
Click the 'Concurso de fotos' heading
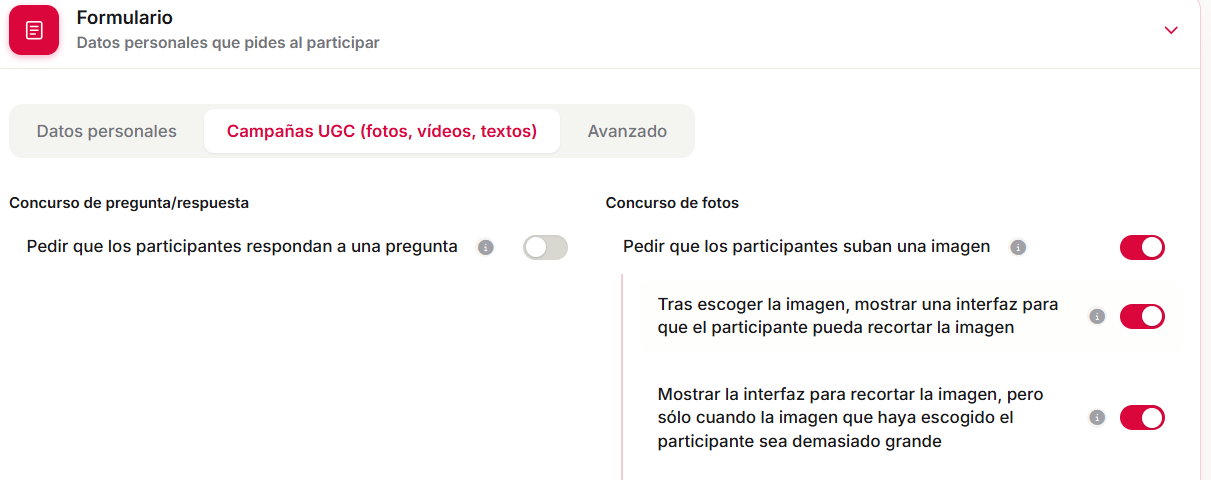[672, 203]
